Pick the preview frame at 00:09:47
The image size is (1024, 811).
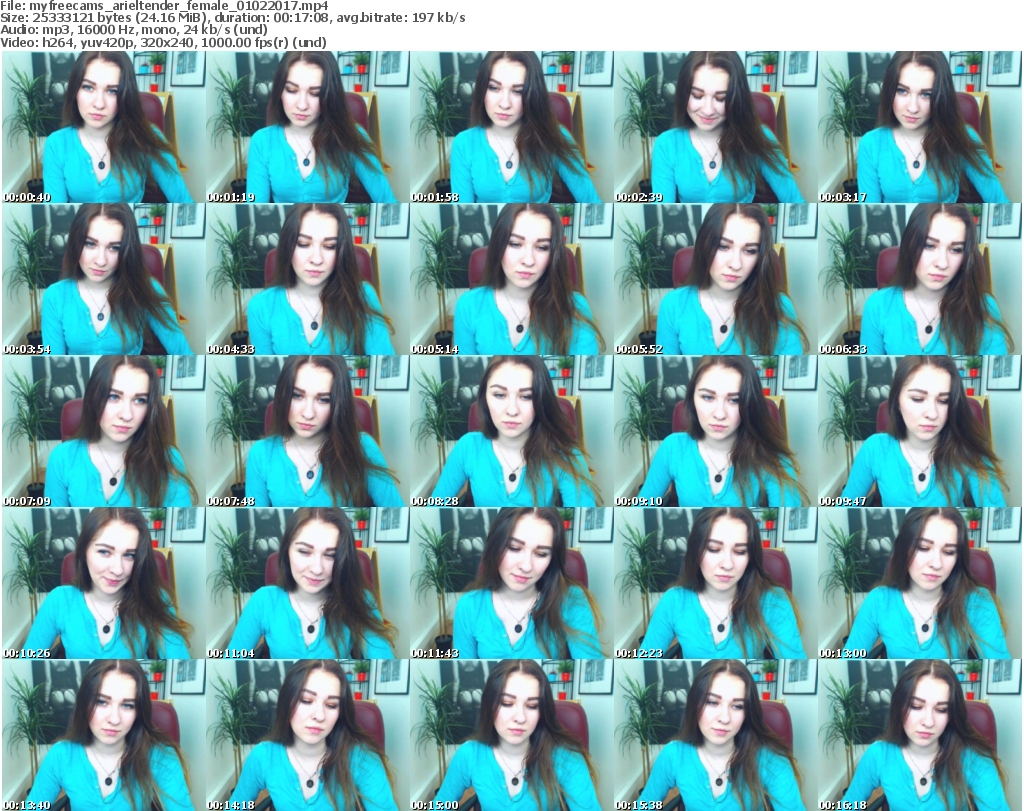[x=920, y=432]
